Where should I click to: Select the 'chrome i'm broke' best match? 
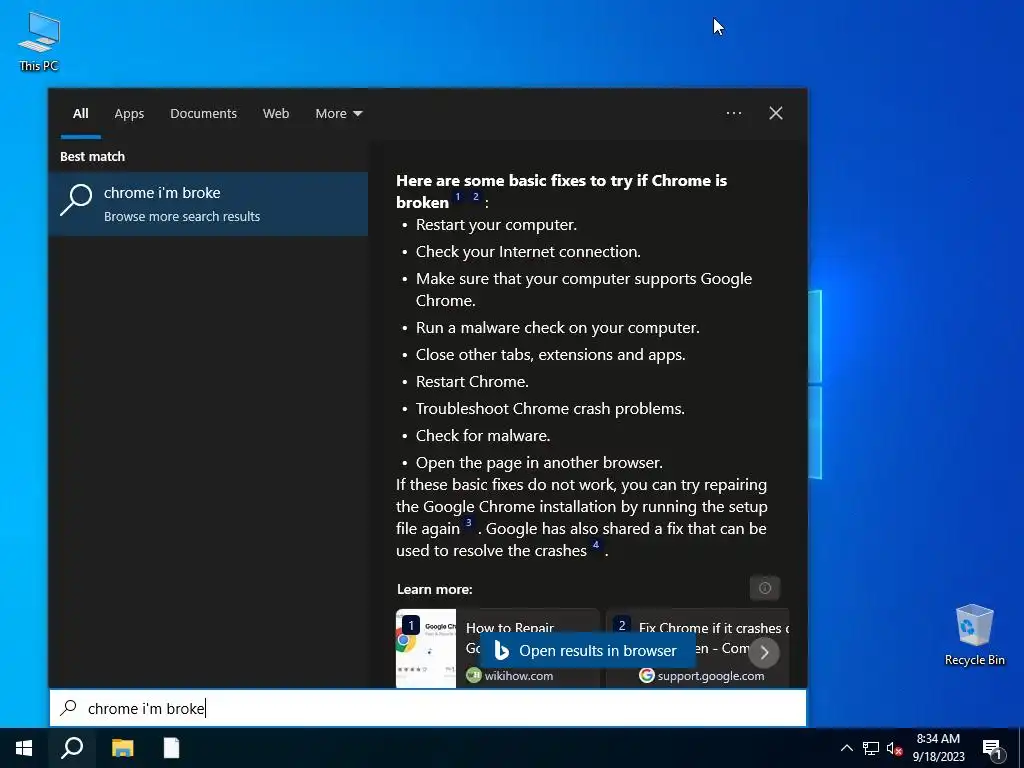(208, 204)
